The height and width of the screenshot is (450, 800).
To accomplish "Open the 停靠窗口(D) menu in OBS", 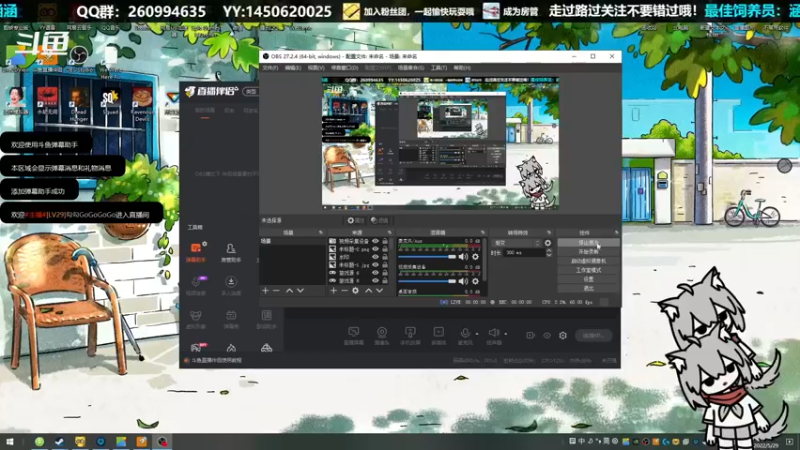I will [344, 68].
